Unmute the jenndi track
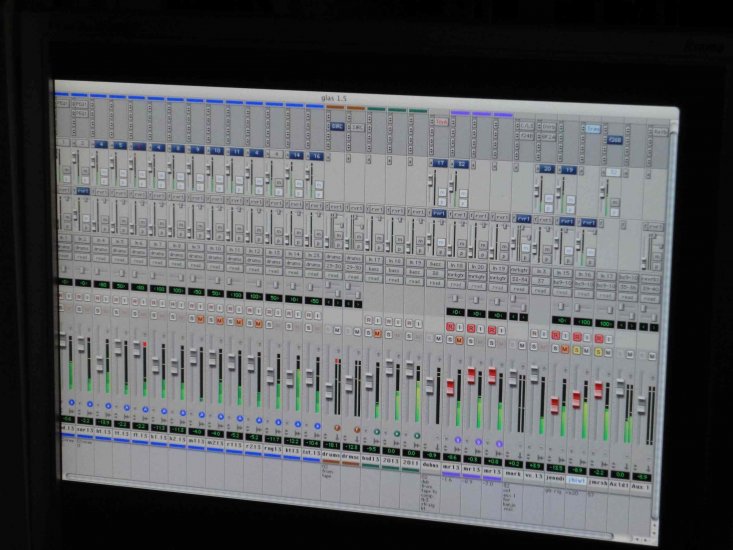The image size is (733, 550). coord(565,349)
